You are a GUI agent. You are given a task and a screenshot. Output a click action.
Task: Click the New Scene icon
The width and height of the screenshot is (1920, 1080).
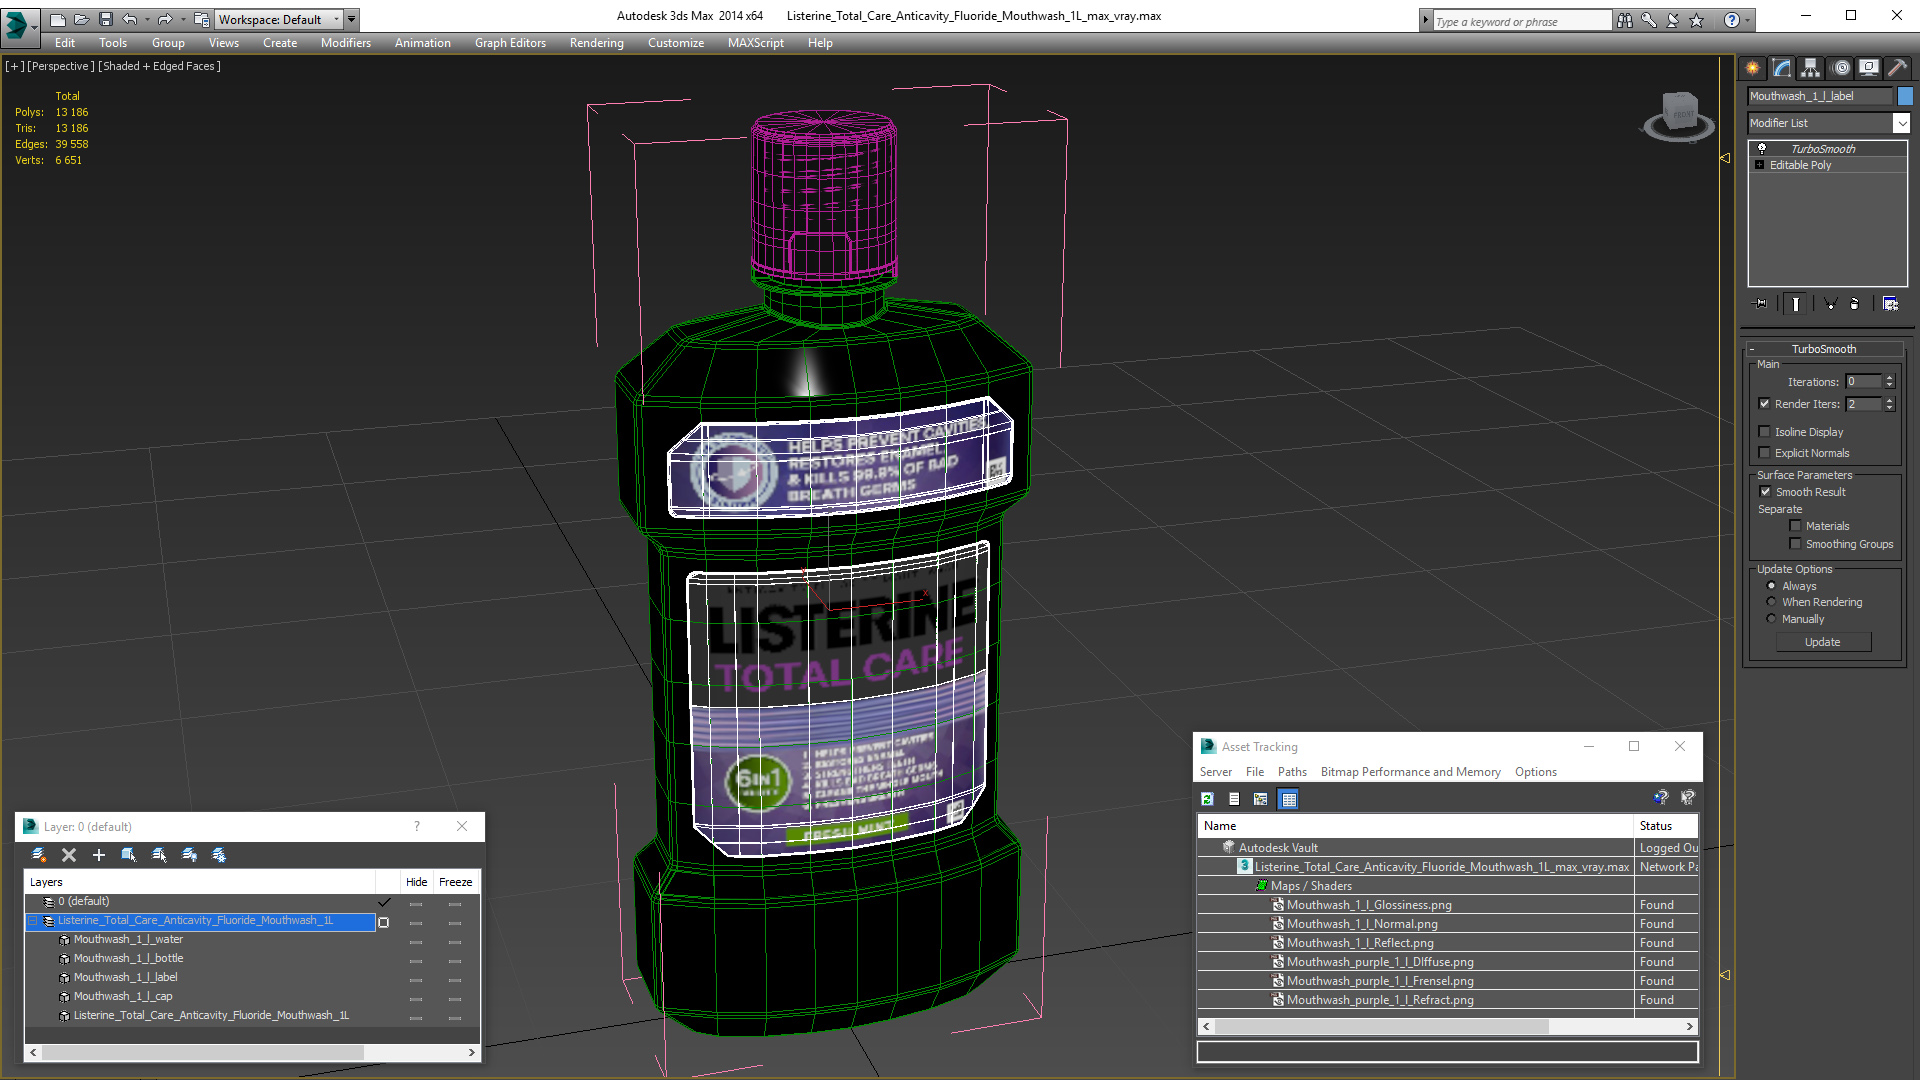pyautogui.click(x=58, y=19)
